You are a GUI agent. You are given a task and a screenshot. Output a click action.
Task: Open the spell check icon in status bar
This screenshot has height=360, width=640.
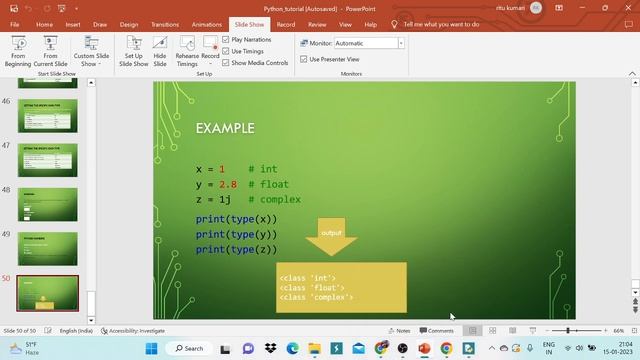click(48, 331)
